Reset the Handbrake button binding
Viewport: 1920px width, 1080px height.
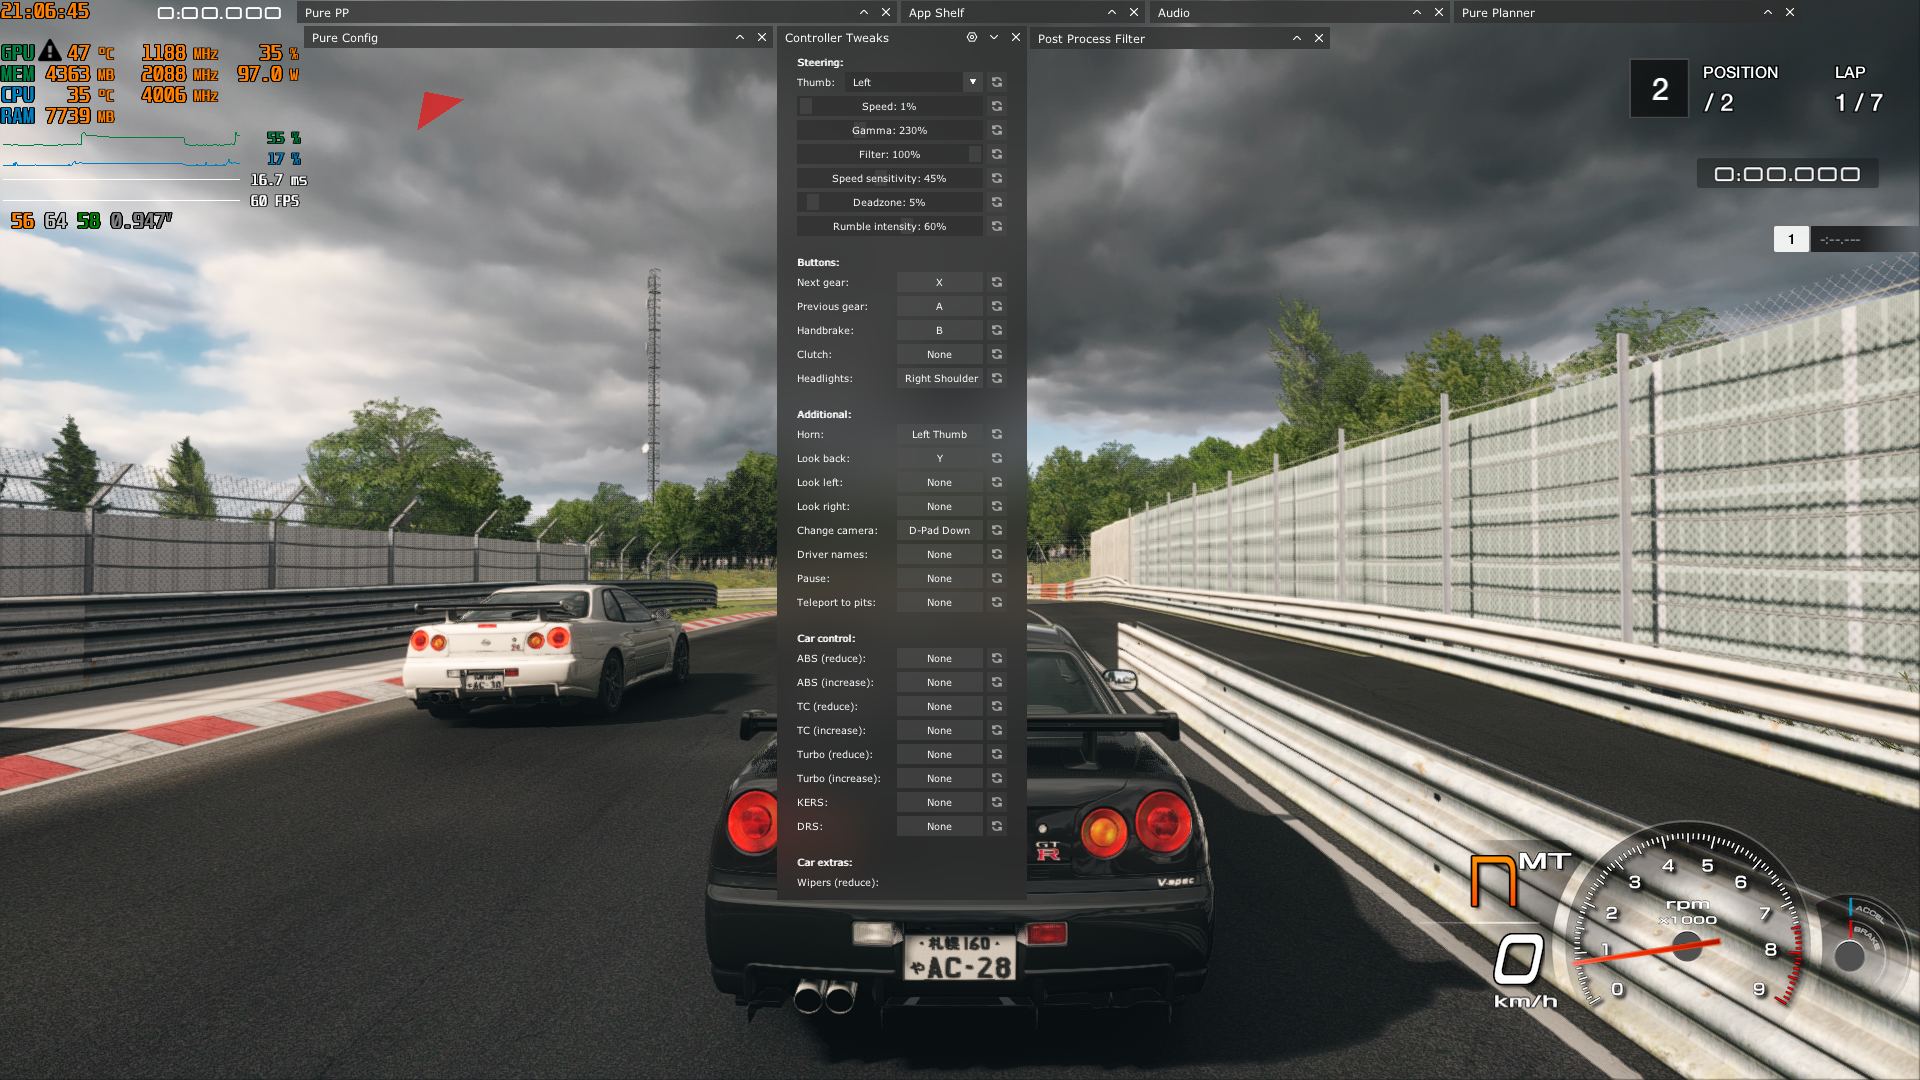click(x=997, y=330)
